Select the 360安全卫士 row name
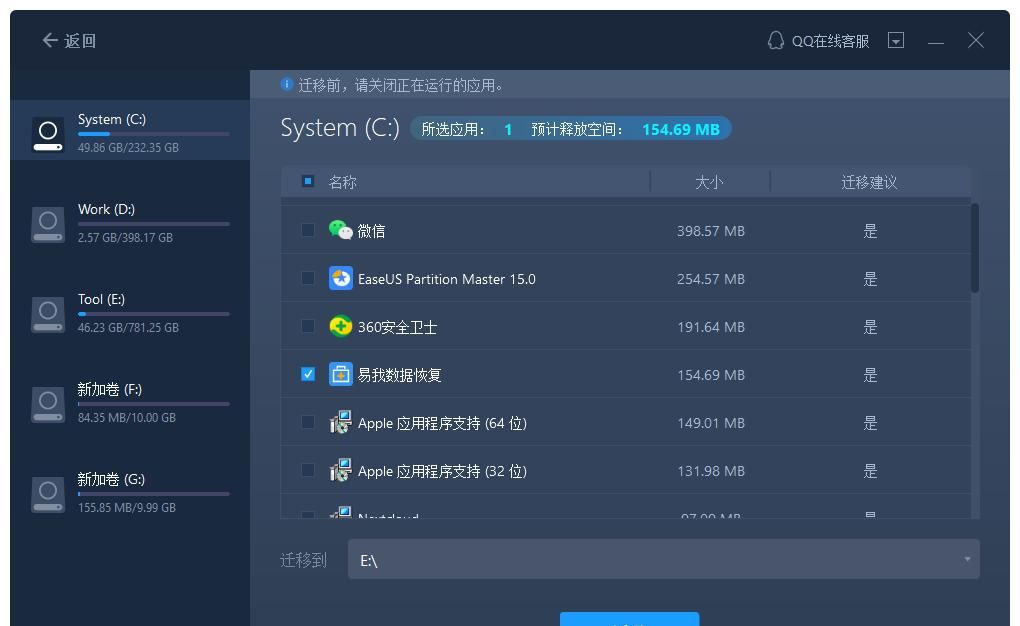Screen dimensions: 1020x626 (x=397, y=327)
